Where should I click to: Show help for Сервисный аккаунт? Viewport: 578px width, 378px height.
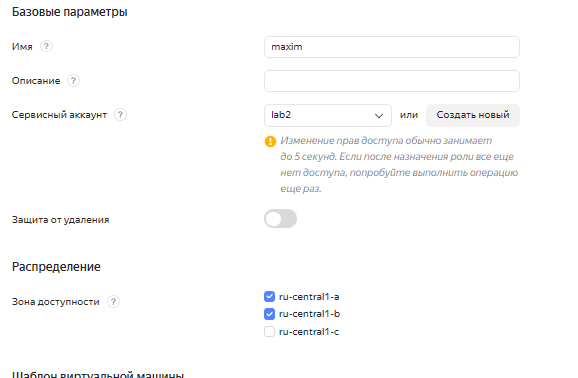coord(121,115)
